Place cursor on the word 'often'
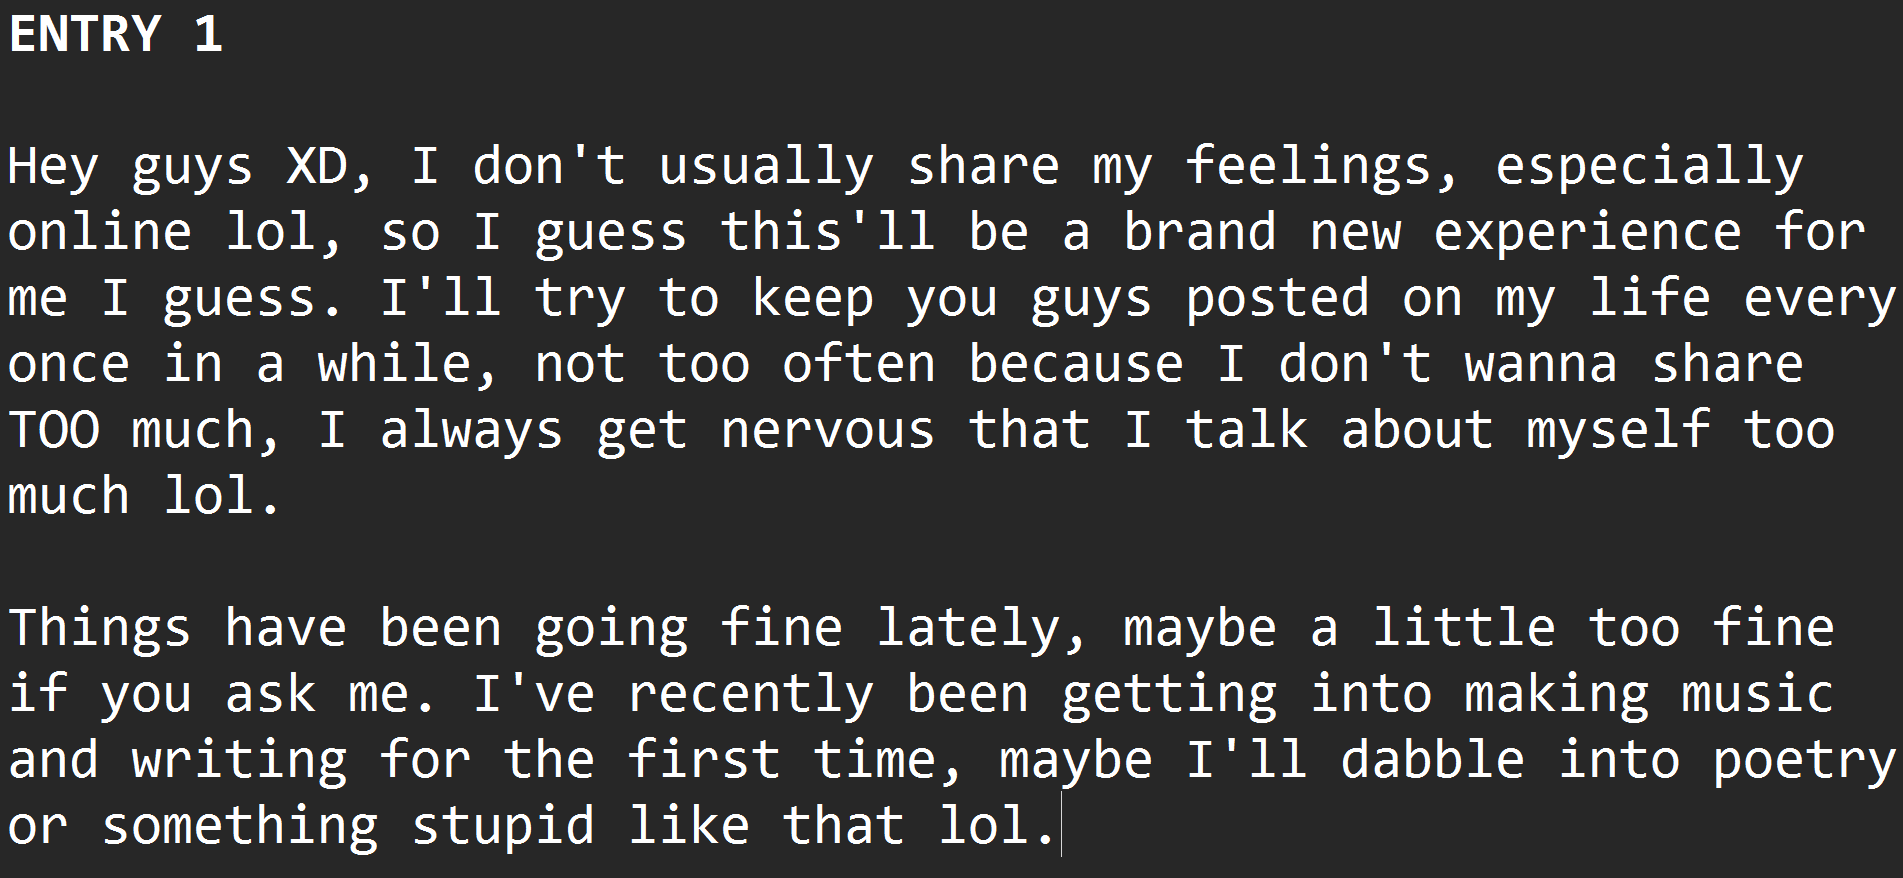The height and width of the screenshot is (878, 1903). click(x=858, y=364)
